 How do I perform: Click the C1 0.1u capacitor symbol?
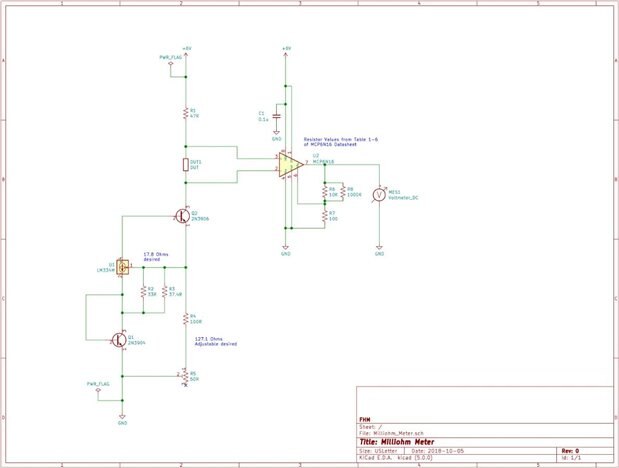pos(276,117)
